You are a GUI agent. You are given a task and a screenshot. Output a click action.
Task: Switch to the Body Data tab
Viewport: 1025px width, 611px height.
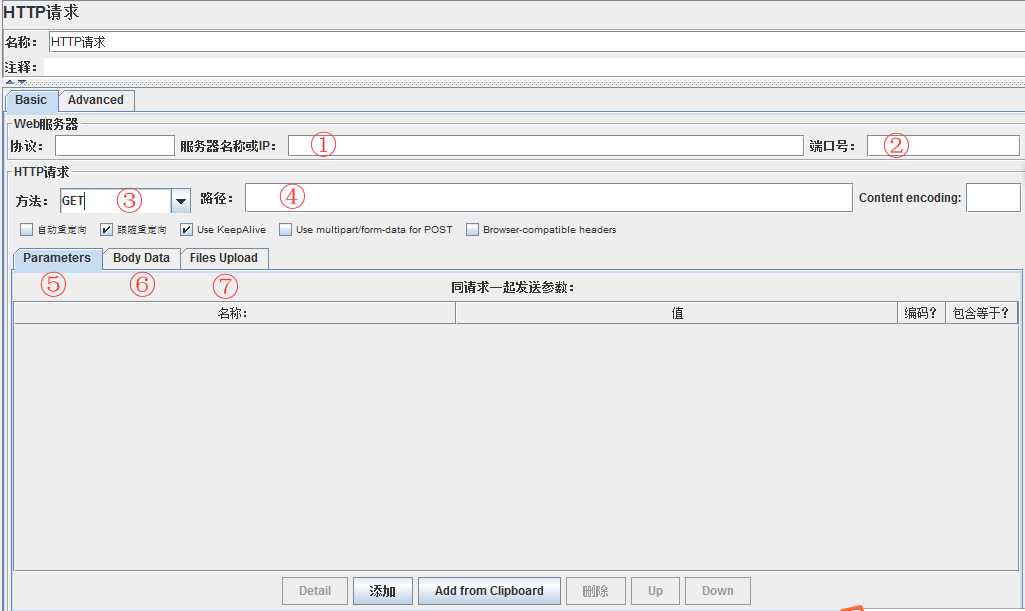[x=141, y=258]
